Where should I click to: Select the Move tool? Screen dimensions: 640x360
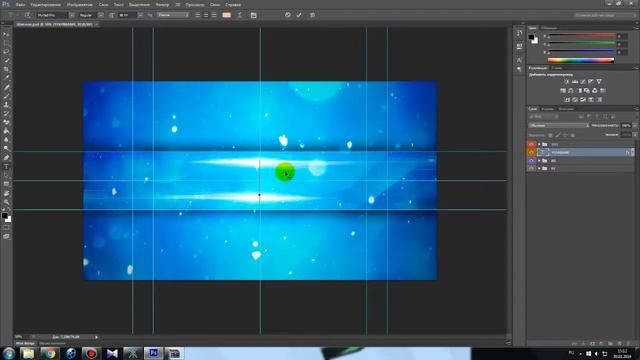[x=6, y=34]
